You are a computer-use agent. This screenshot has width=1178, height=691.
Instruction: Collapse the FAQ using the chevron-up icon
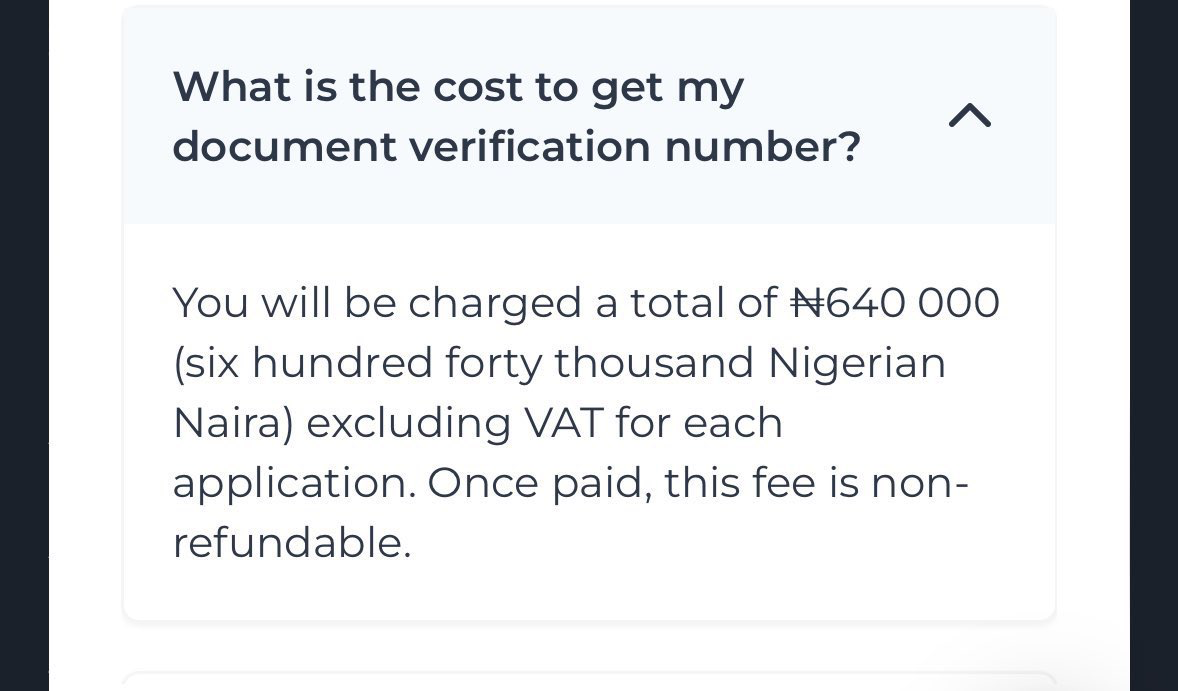pos(969,117)
